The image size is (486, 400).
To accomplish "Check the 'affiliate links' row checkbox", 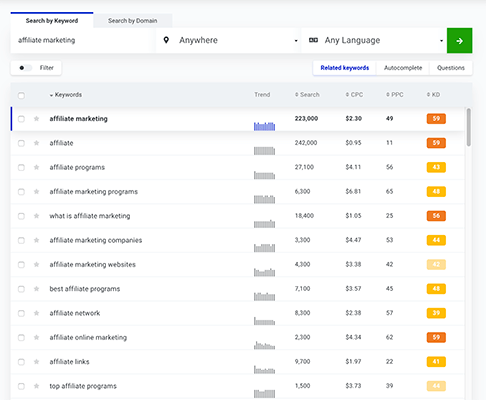I will pyautogui.click(x=21, y=362).
